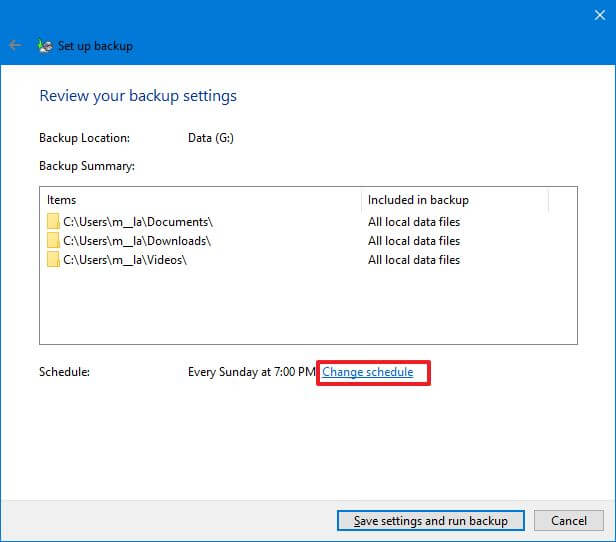The image size is (616, 542).
Task: Click the Set up backup wizard icon
Action: (45, 46)
